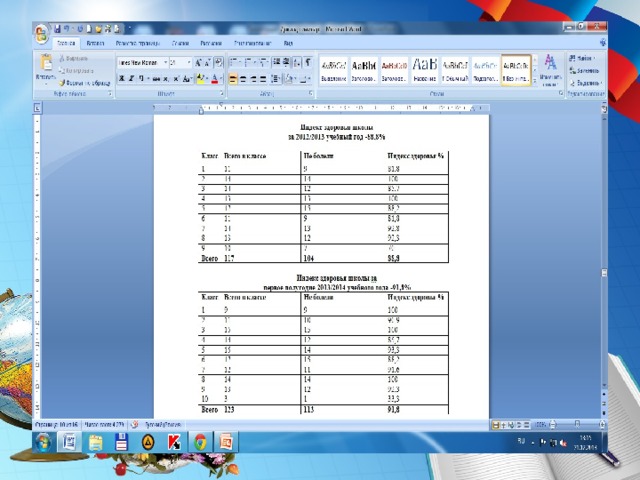Toggle Italic formatting
640x480 pixels.
[131, 78]
